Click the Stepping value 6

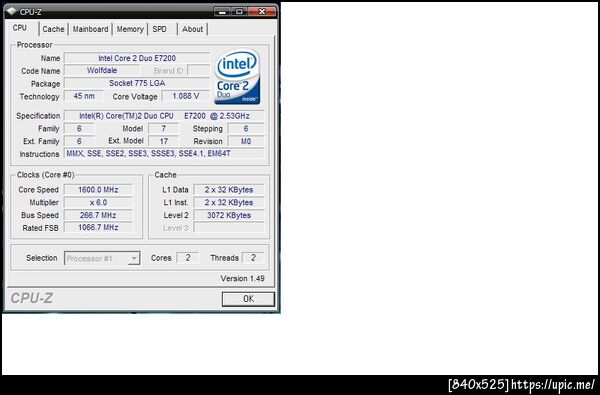(x=246, y=129)
